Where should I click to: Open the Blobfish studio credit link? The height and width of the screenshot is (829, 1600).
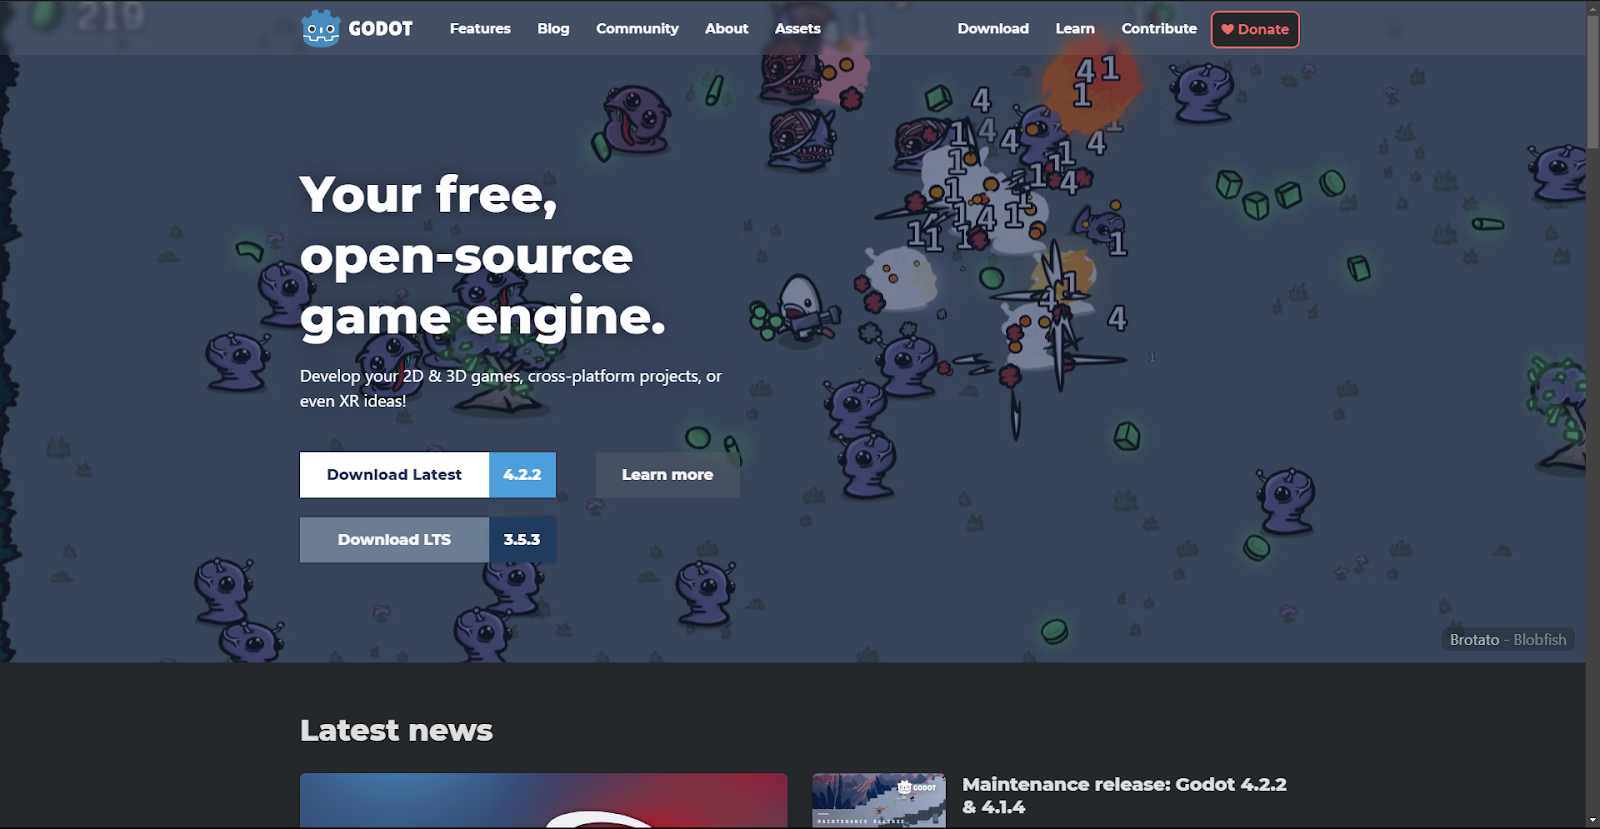coord(1540,640)
